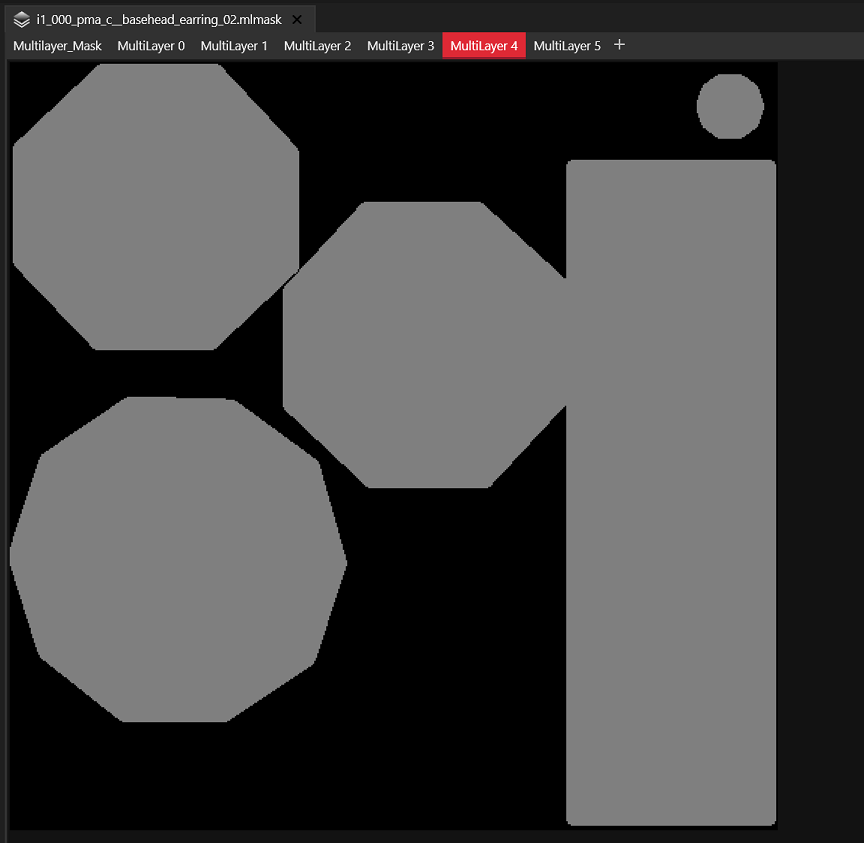Click dark empty panel right of canvas
864x843 pixels.
point(821,441)
